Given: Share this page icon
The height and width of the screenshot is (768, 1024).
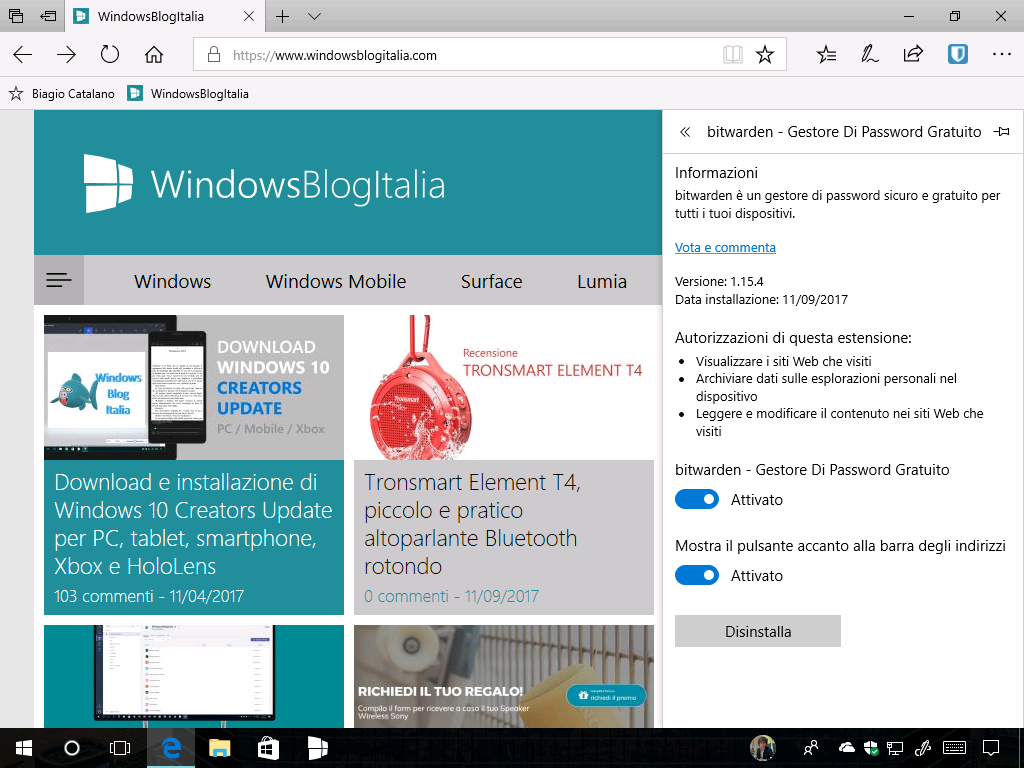Looking at the screenshot, I should pos(913,54).
